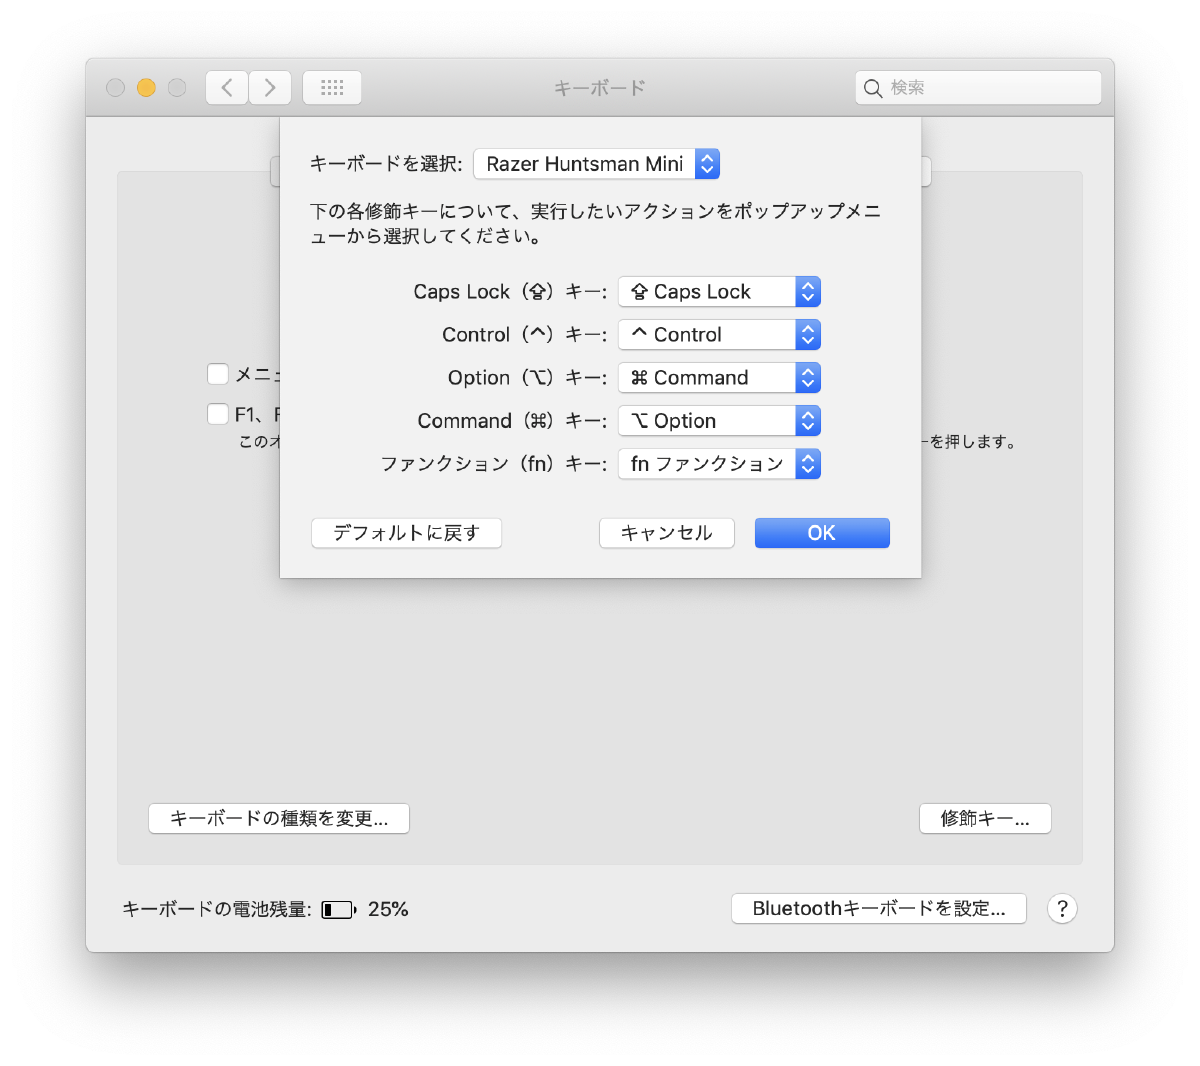The height and width of the screenshot is (1066, 1200).
Task: Click the Bluetoothキーボードを設定 button
Action: pos(878,909)
